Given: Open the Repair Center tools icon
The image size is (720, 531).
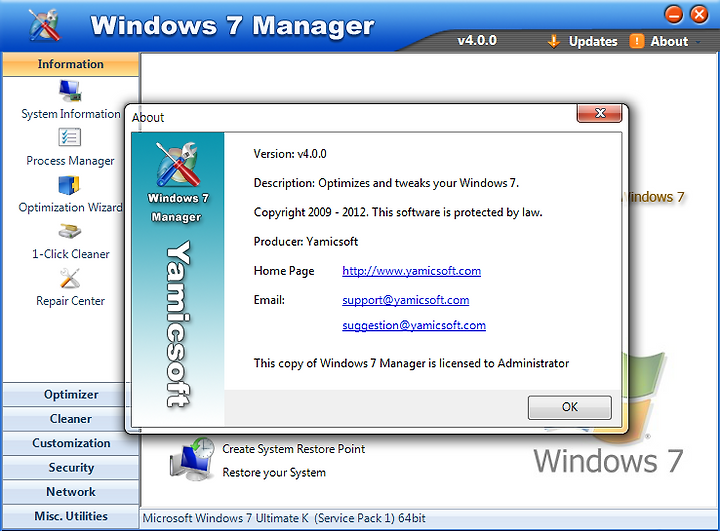Looking at the screenshot, I should click(70, 279).
